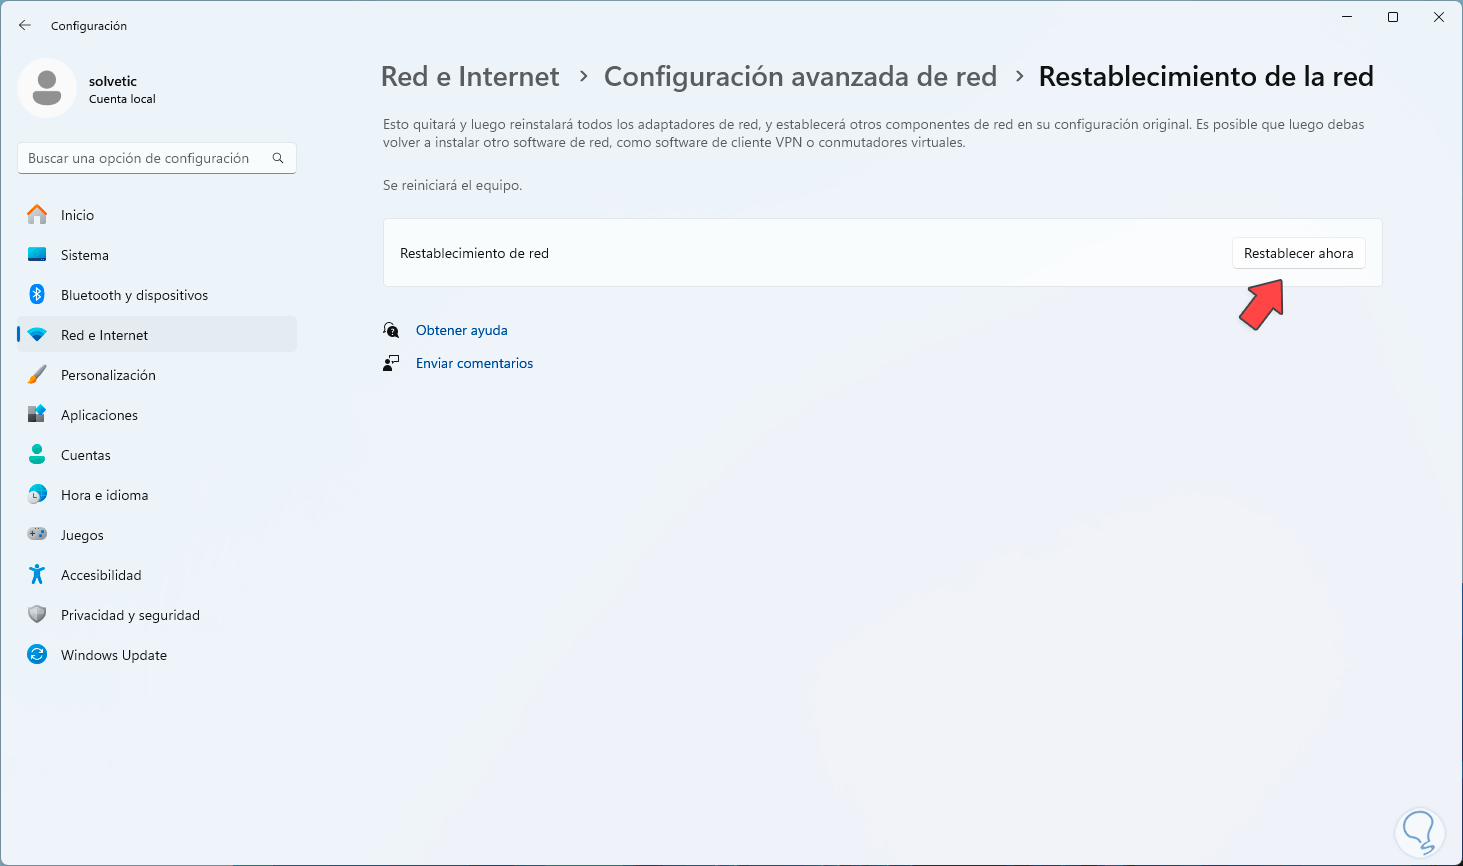Click the search magnifier in settings search box
This screenshot has height=866, width=1463.
click(x=278, y=157)
